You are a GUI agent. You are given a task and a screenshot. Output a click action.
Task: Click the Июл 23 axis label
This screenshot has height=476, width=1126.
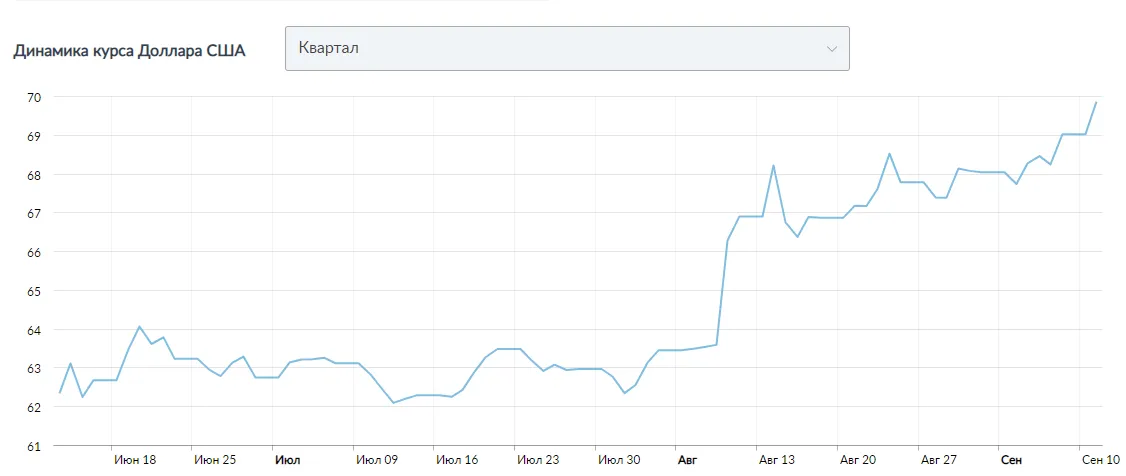(538, 459)
